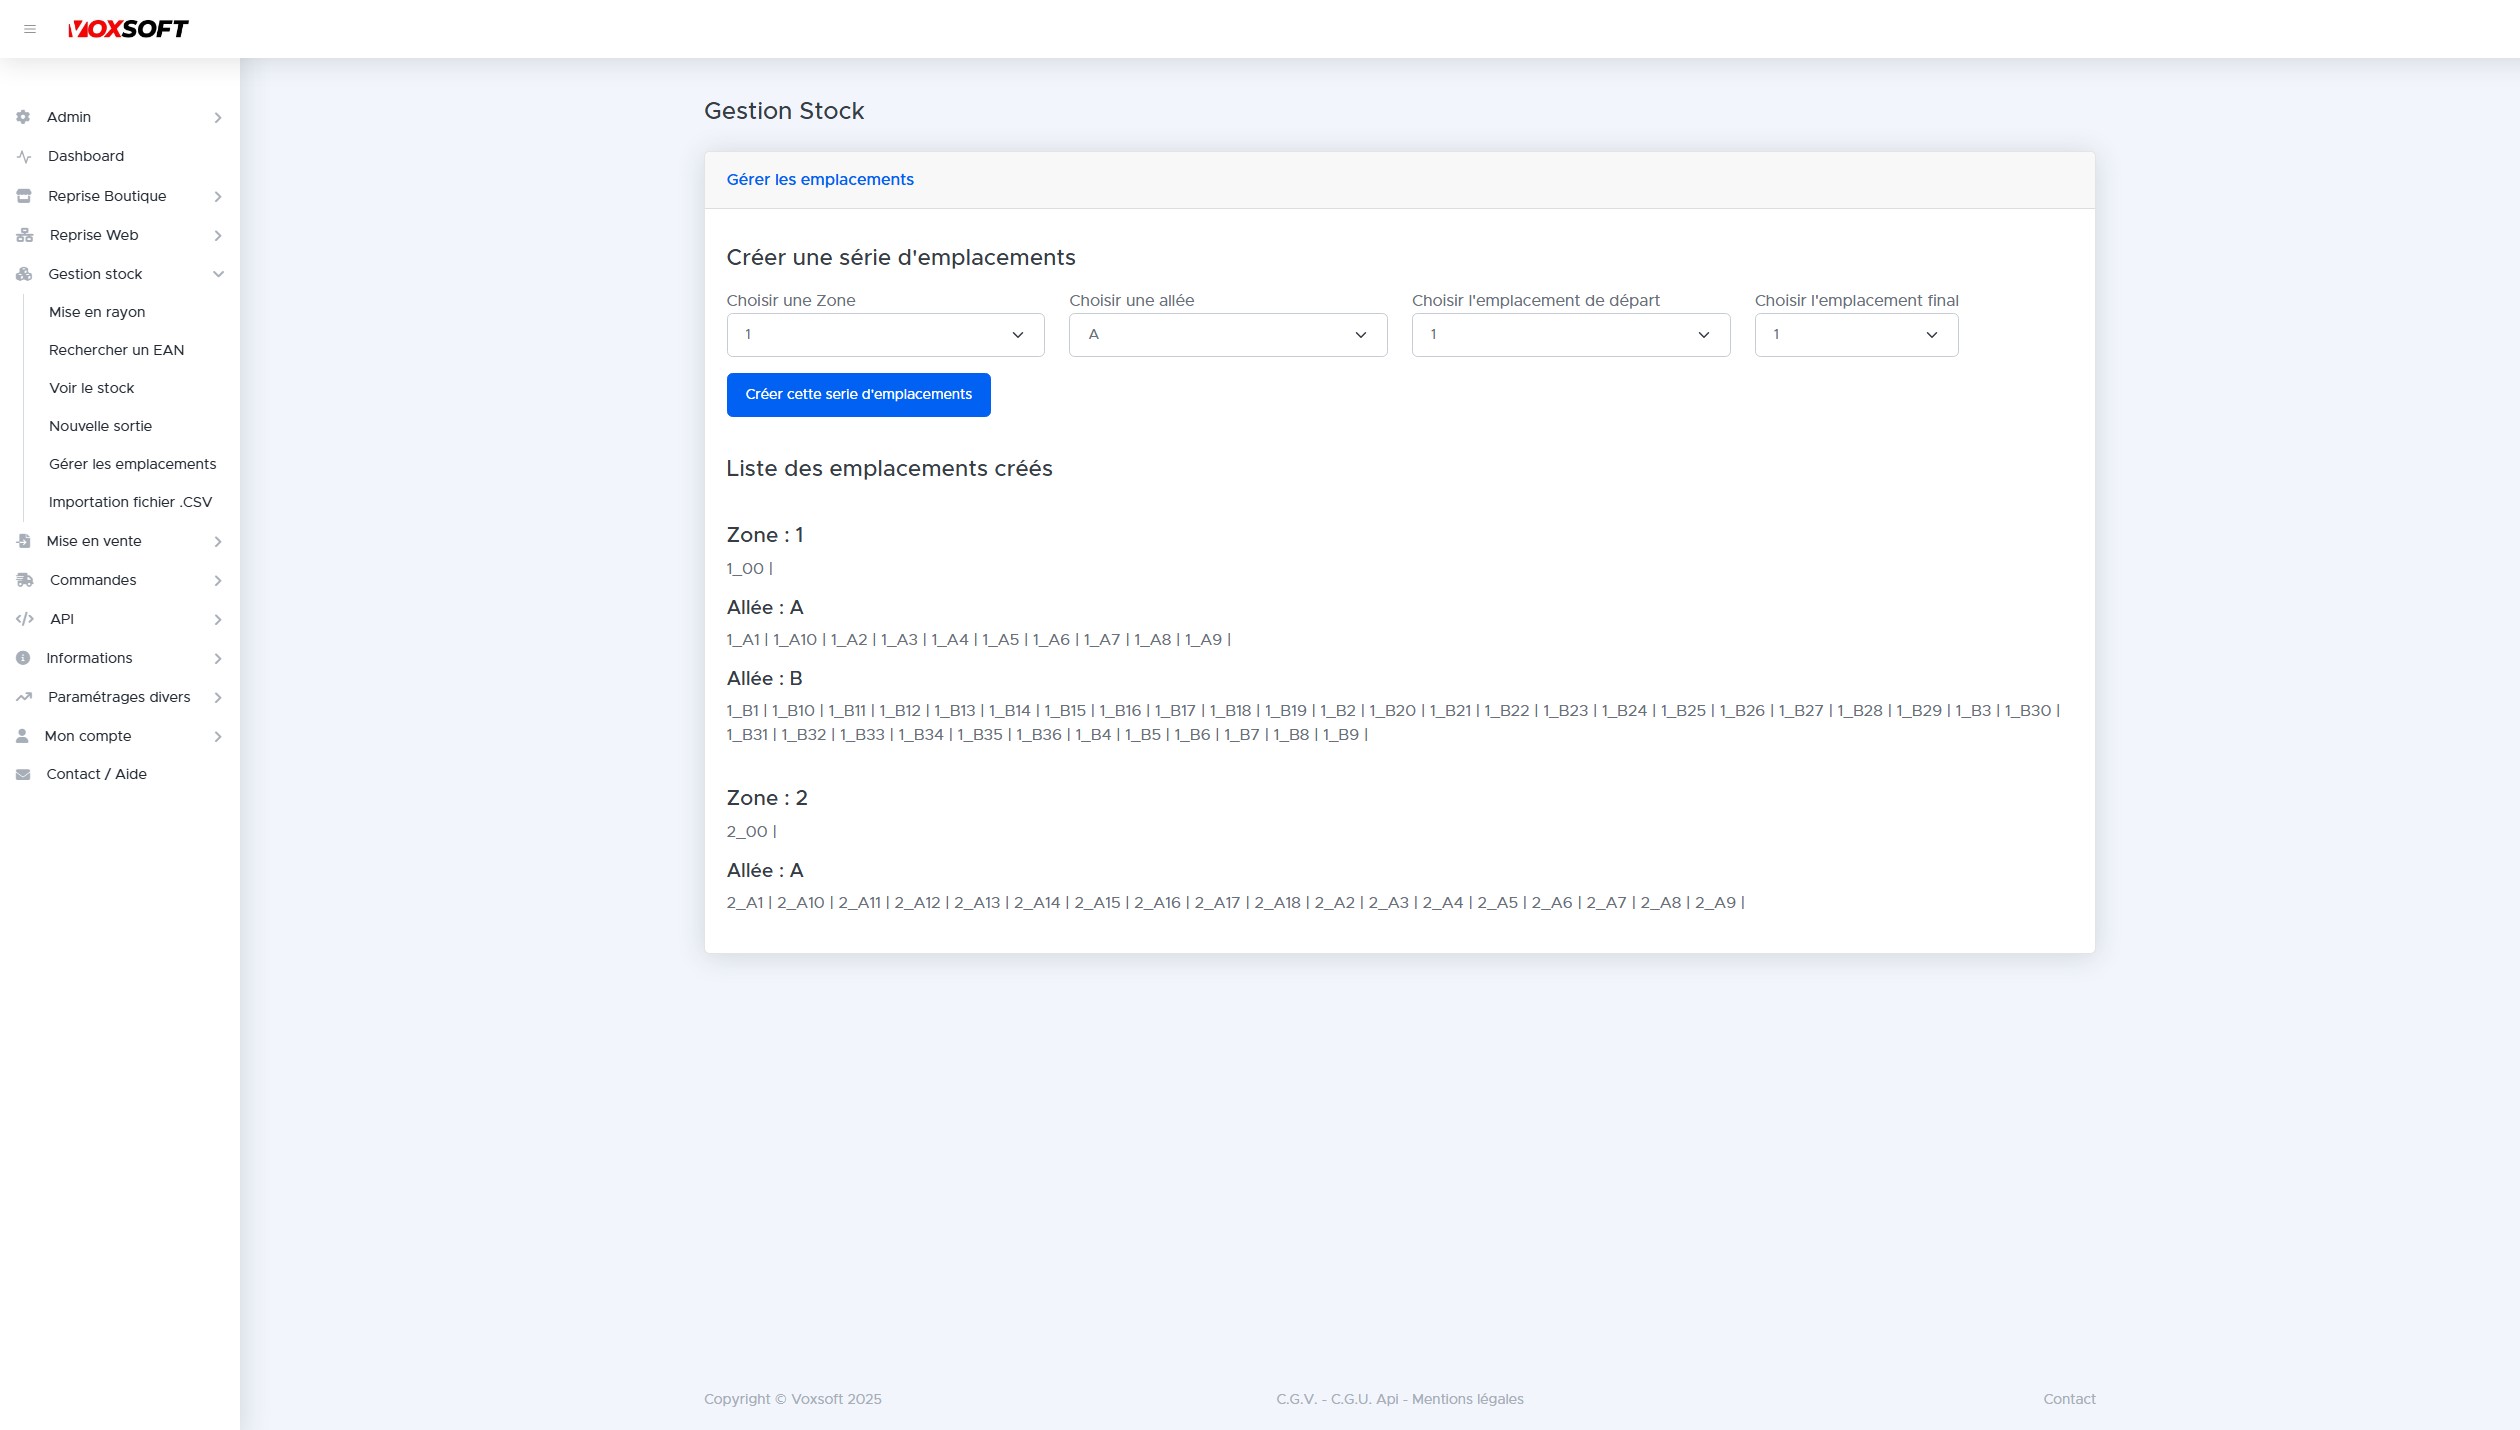This screenshot has width=2520, height=1430.
Task: Collapse the Gestion stock menu chevron
Action: pos(218,274)
